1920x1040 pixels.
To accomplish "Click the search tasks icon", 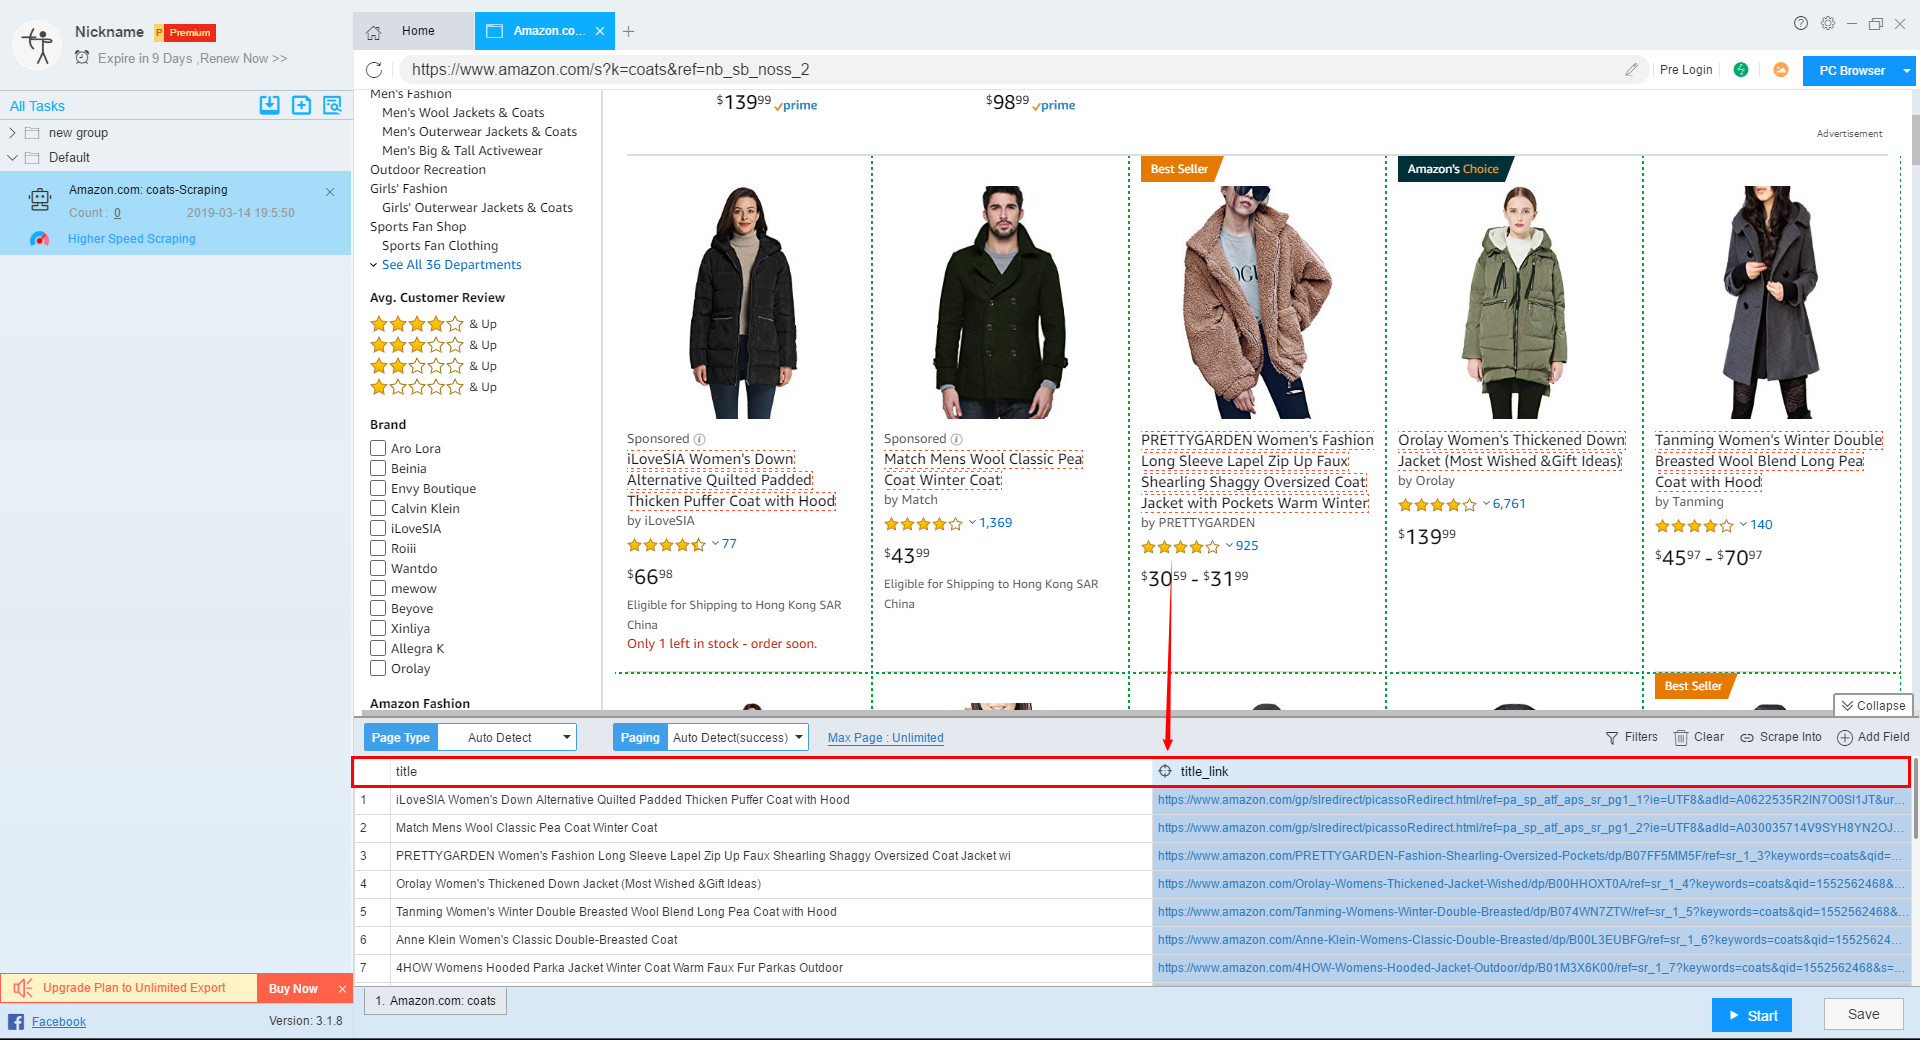I will coord(332,105).
